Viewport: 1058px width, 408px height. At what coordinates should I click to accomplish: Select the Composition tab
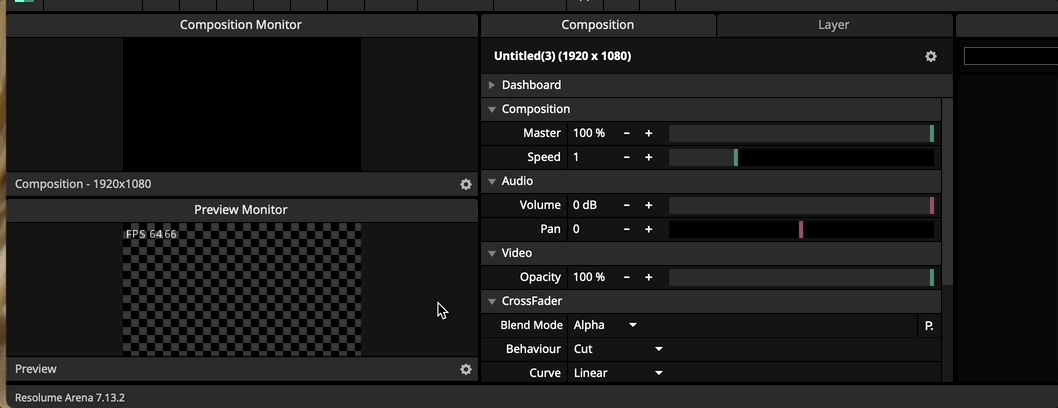coord(597,25)
